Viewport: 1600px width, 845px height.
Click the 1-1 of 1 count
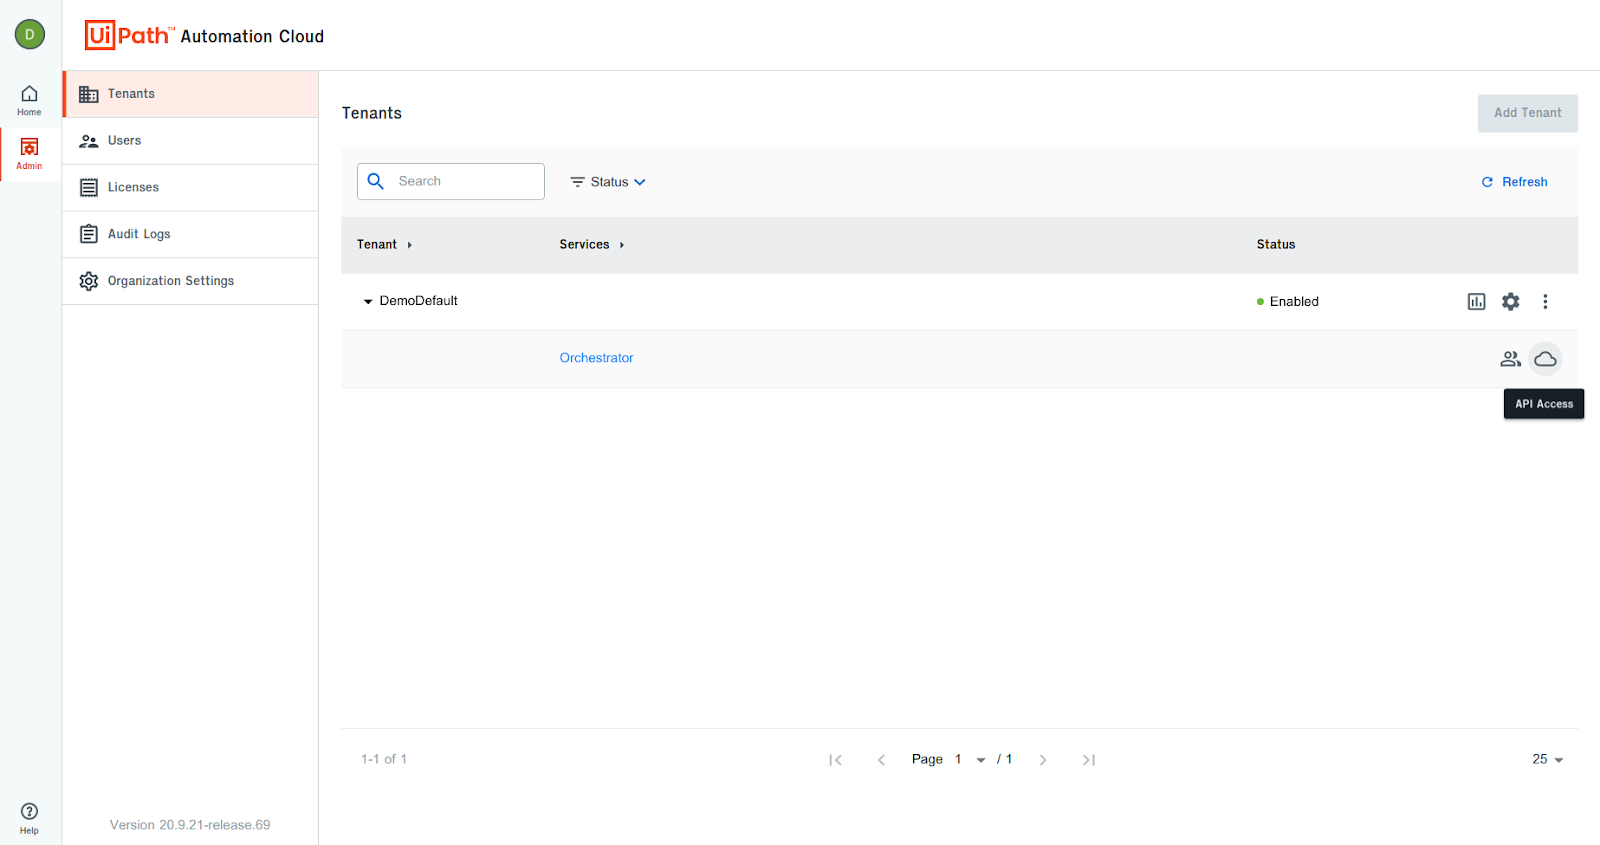pos(384,759)
